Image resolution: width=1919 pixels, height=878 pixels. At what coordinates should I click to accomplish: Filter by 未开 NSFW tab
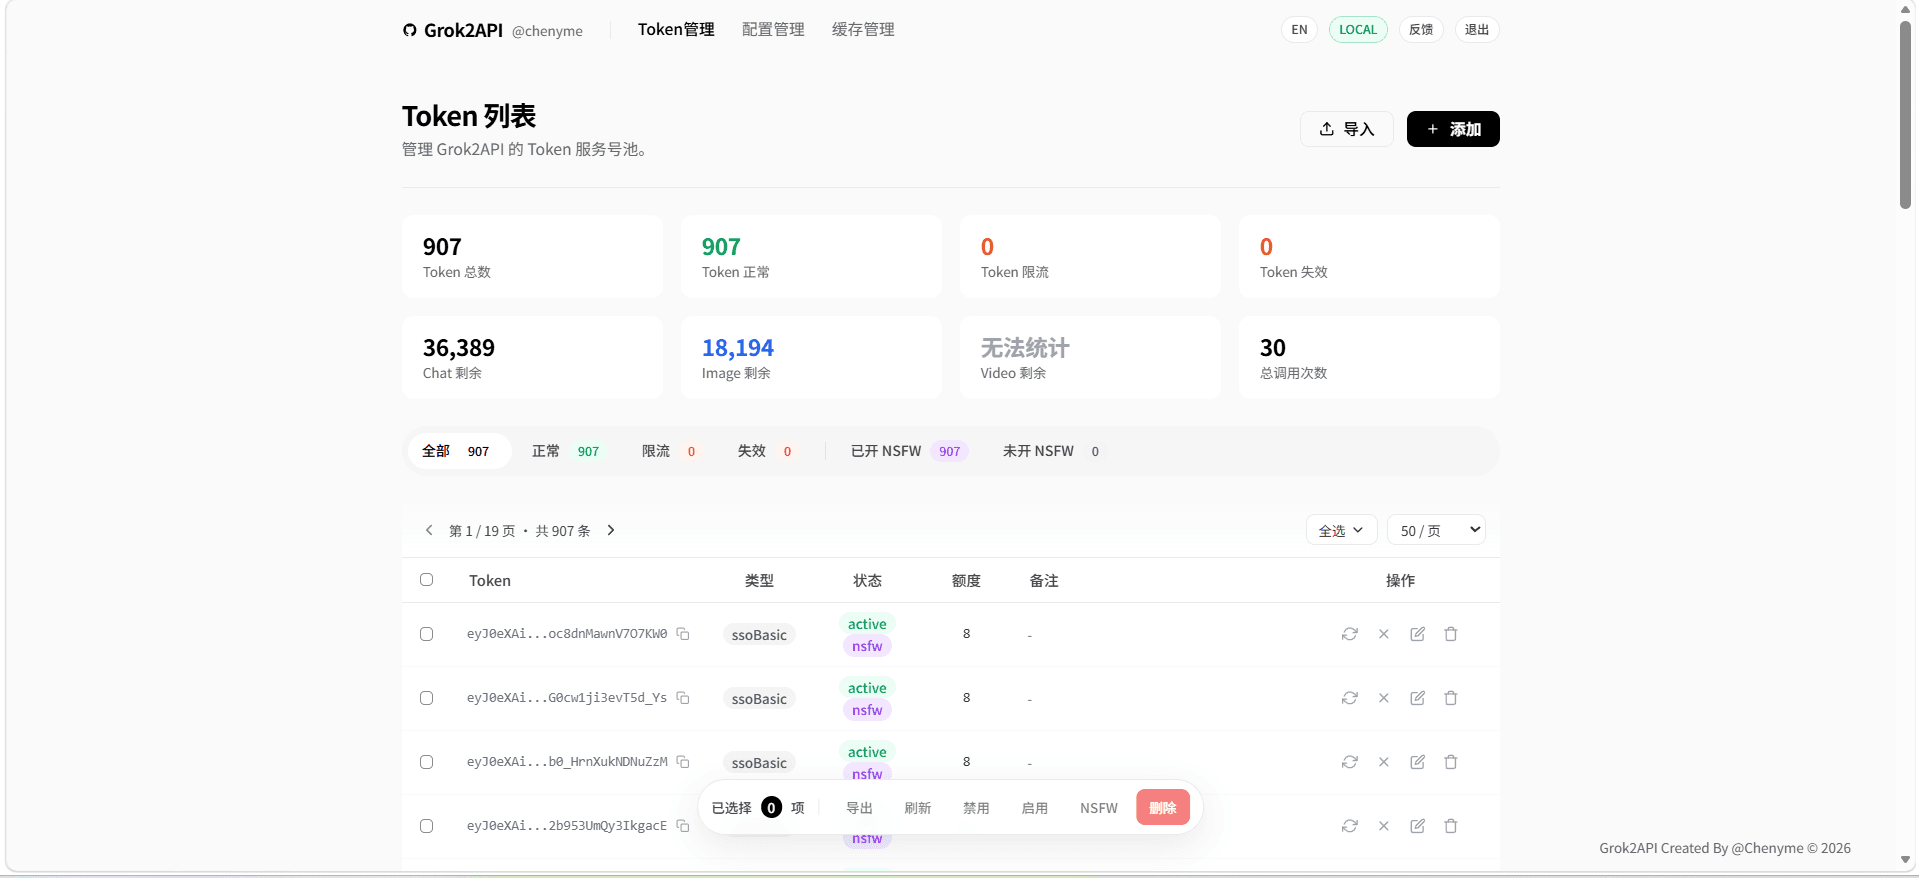(1053, 451)
